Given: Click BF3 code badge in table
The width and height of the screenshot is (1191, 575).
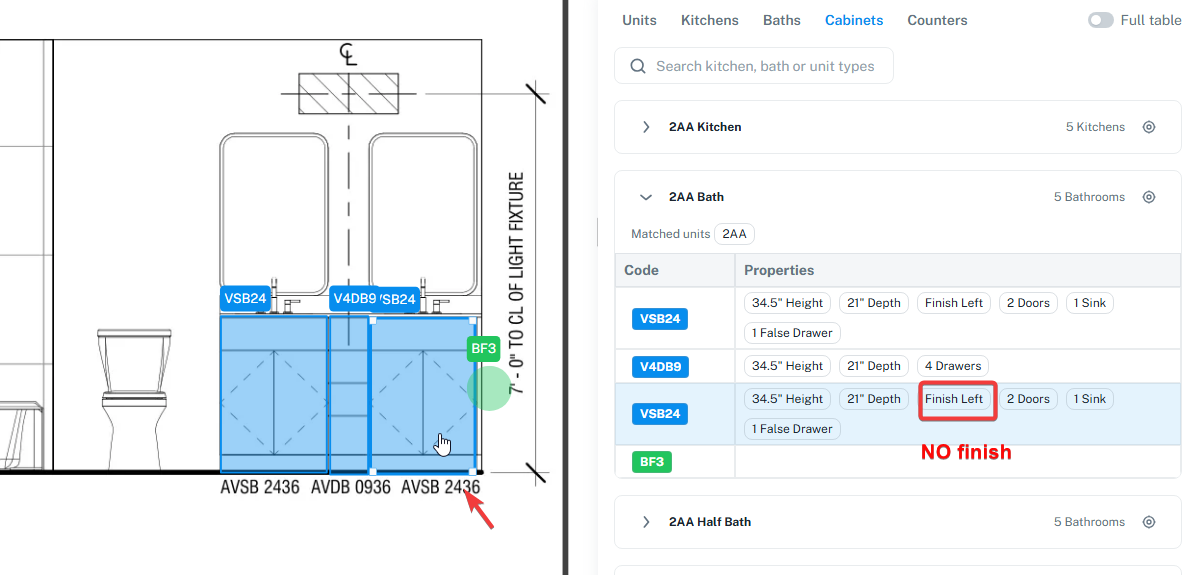Looking at the screenshot, I should [x=652, y=462].
